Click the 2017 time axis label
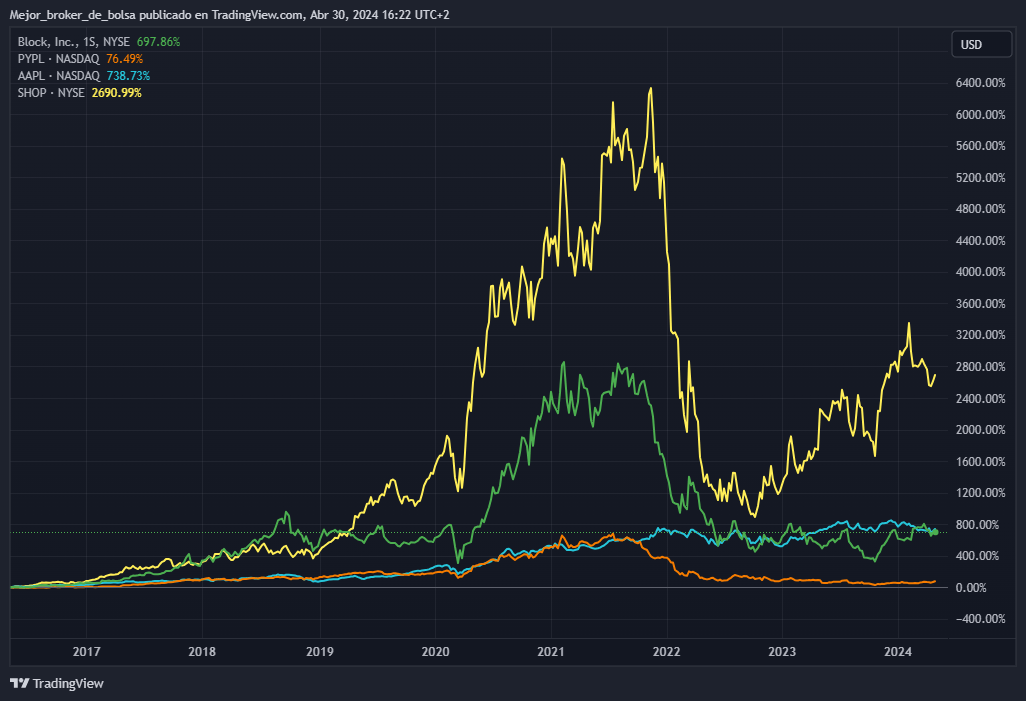The image size is (1026, 701). point(86,652)
